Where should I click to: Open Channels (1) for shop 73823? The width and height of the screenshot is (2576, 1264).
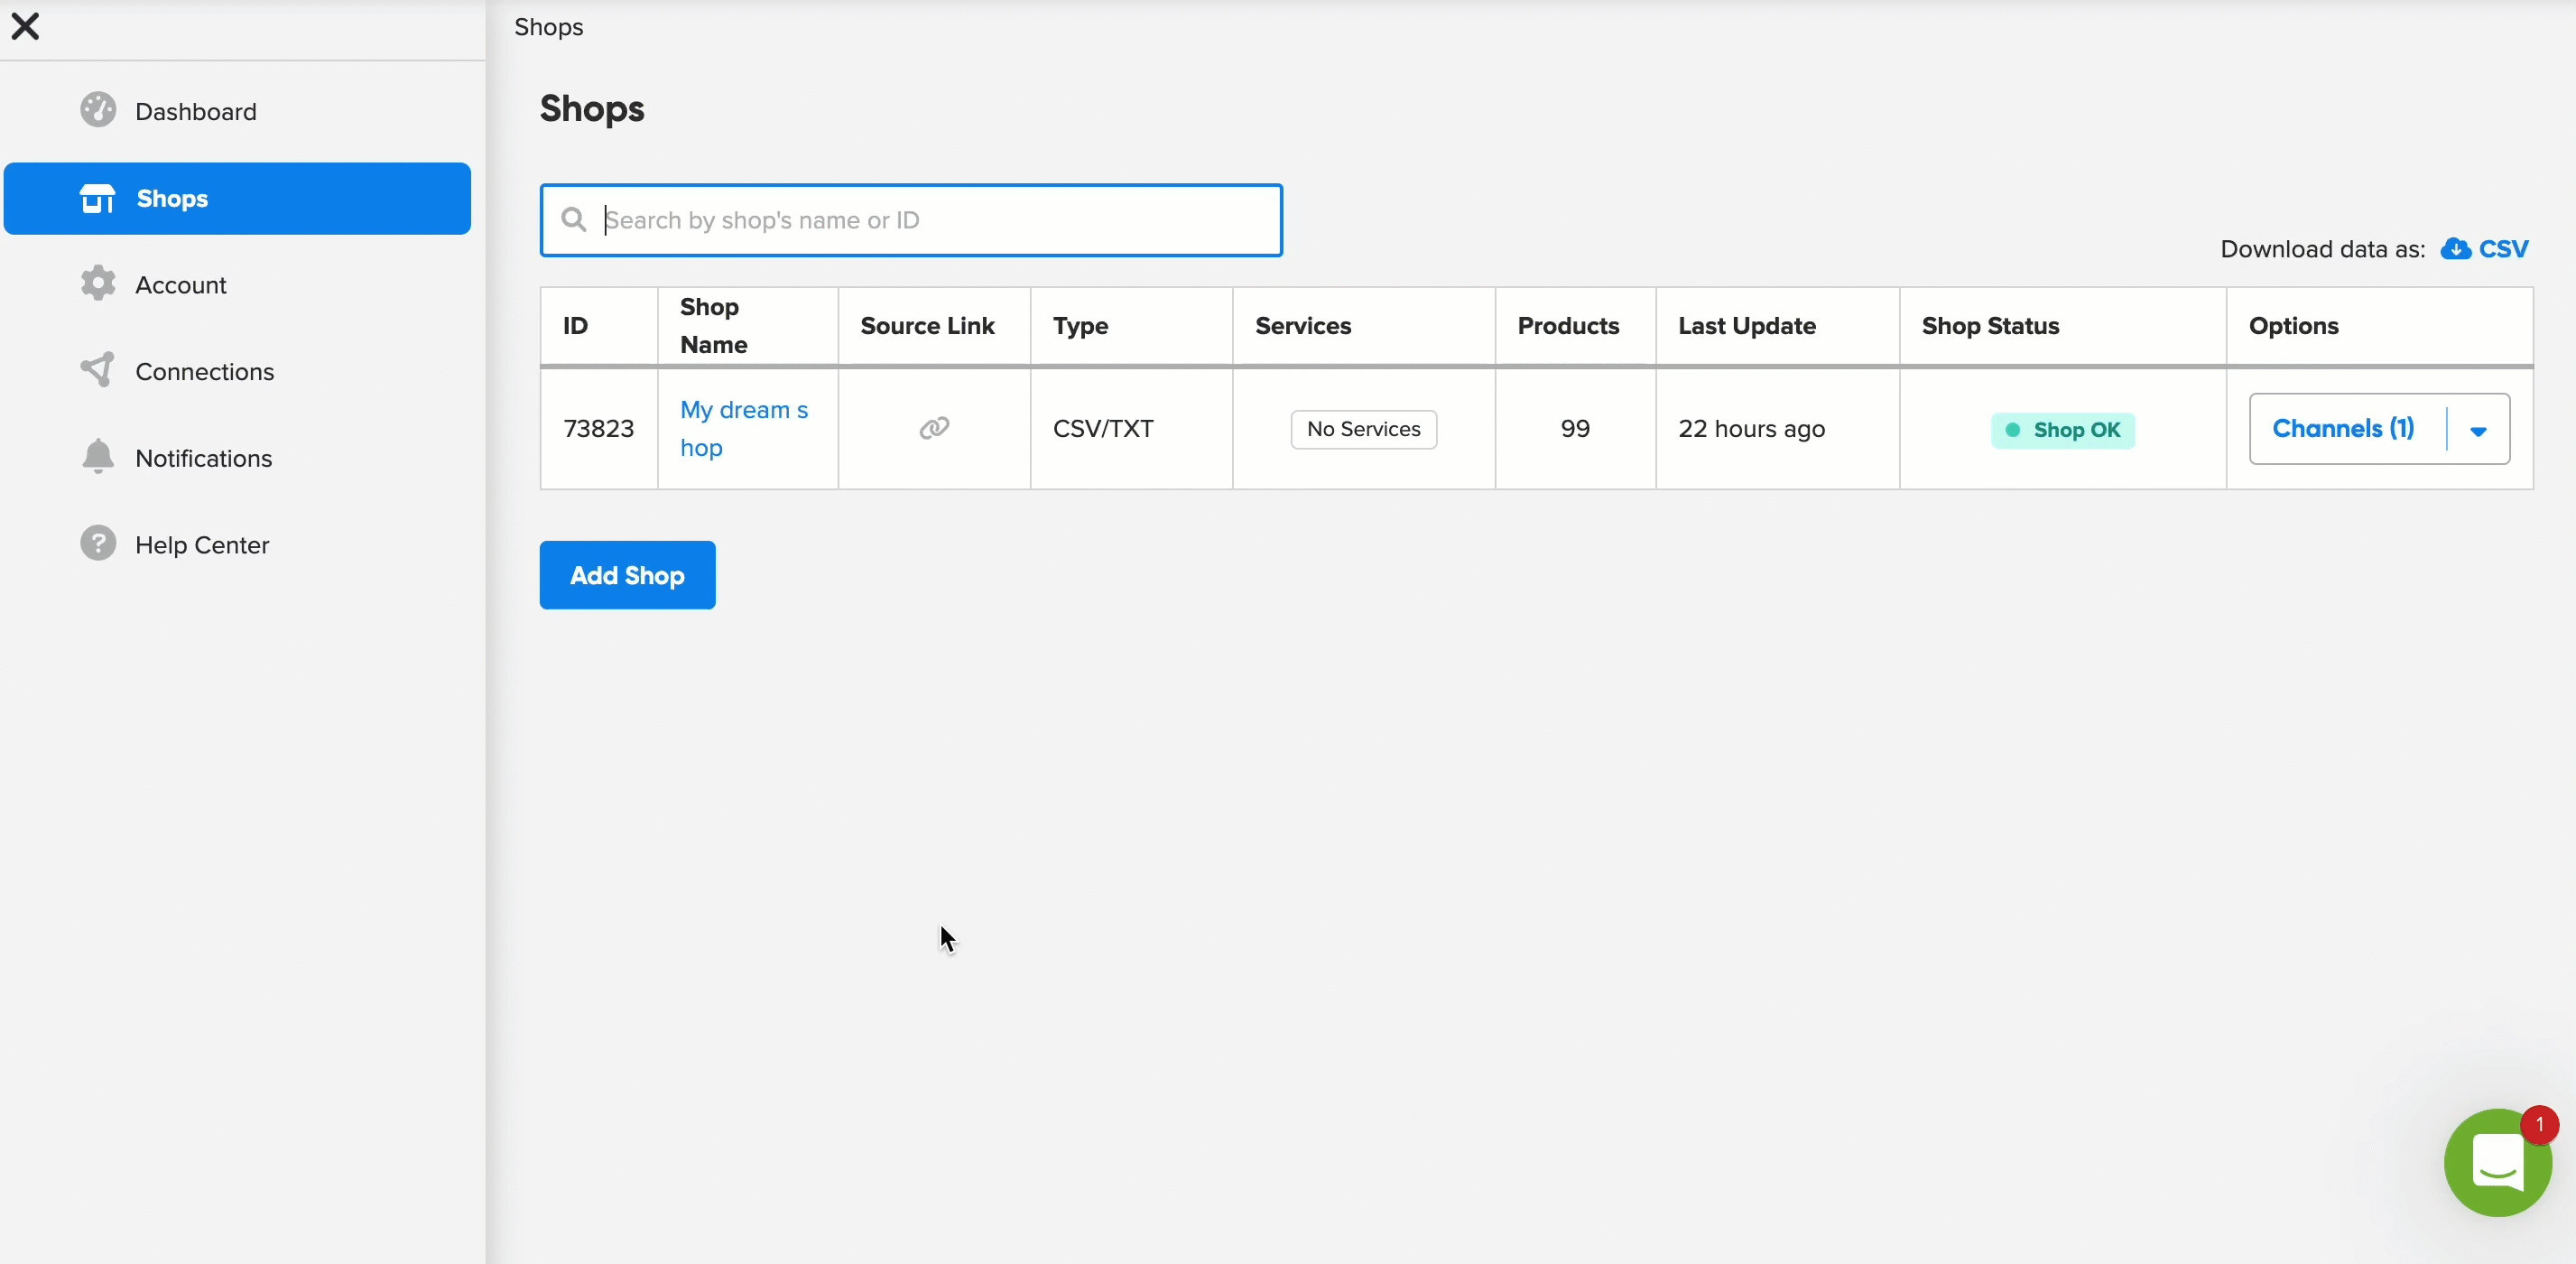[x=2343, y=428]
